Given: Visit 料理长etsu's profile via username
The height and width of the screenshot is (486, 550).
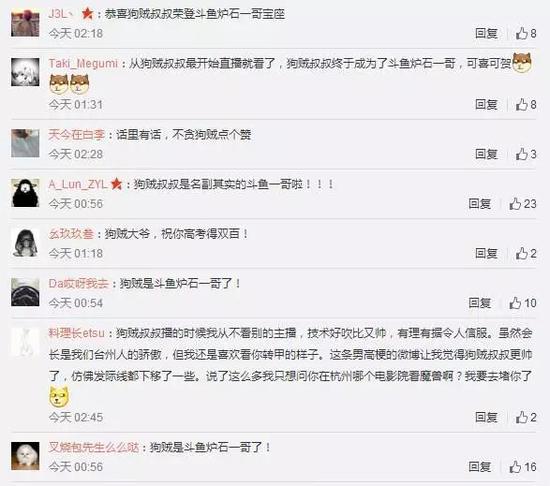Looking at the screenshot, I should point(76,333).
